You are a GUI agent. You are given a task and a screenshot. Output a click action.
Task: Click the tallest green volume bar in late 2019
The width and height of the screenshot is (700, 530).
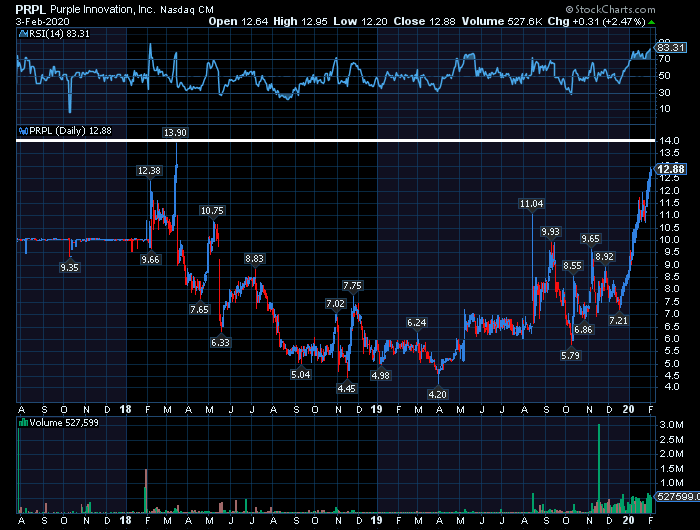tap(599, 468)
